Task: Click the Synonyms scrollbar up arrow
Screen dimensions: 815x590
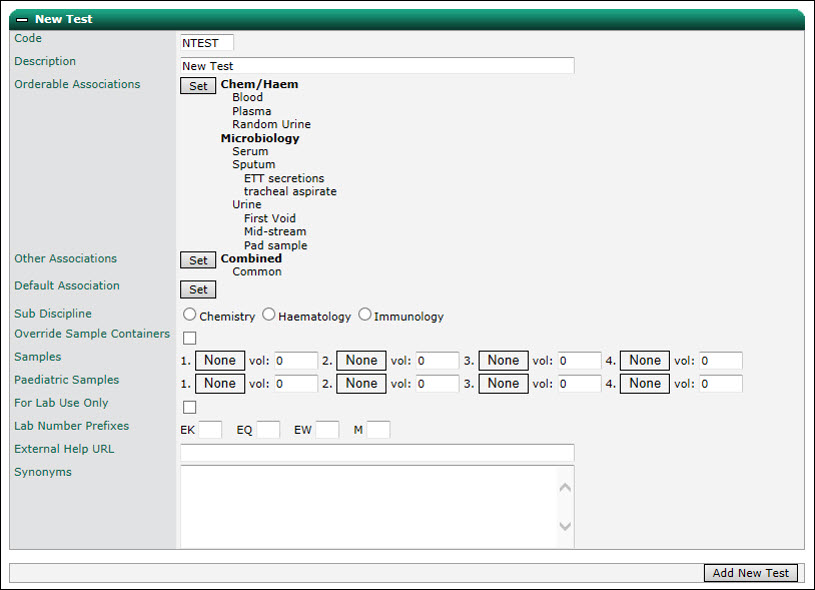Action: (565, 488)
